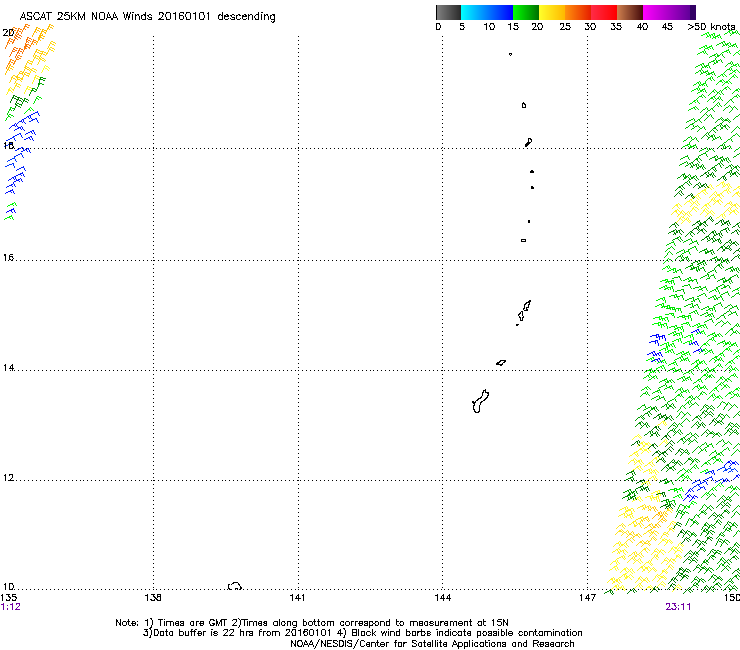The height and width of the screenshot is (650, 740).
Task: Click longitude label '144' on the bottom axis
Action: click(x=443, y=598)
